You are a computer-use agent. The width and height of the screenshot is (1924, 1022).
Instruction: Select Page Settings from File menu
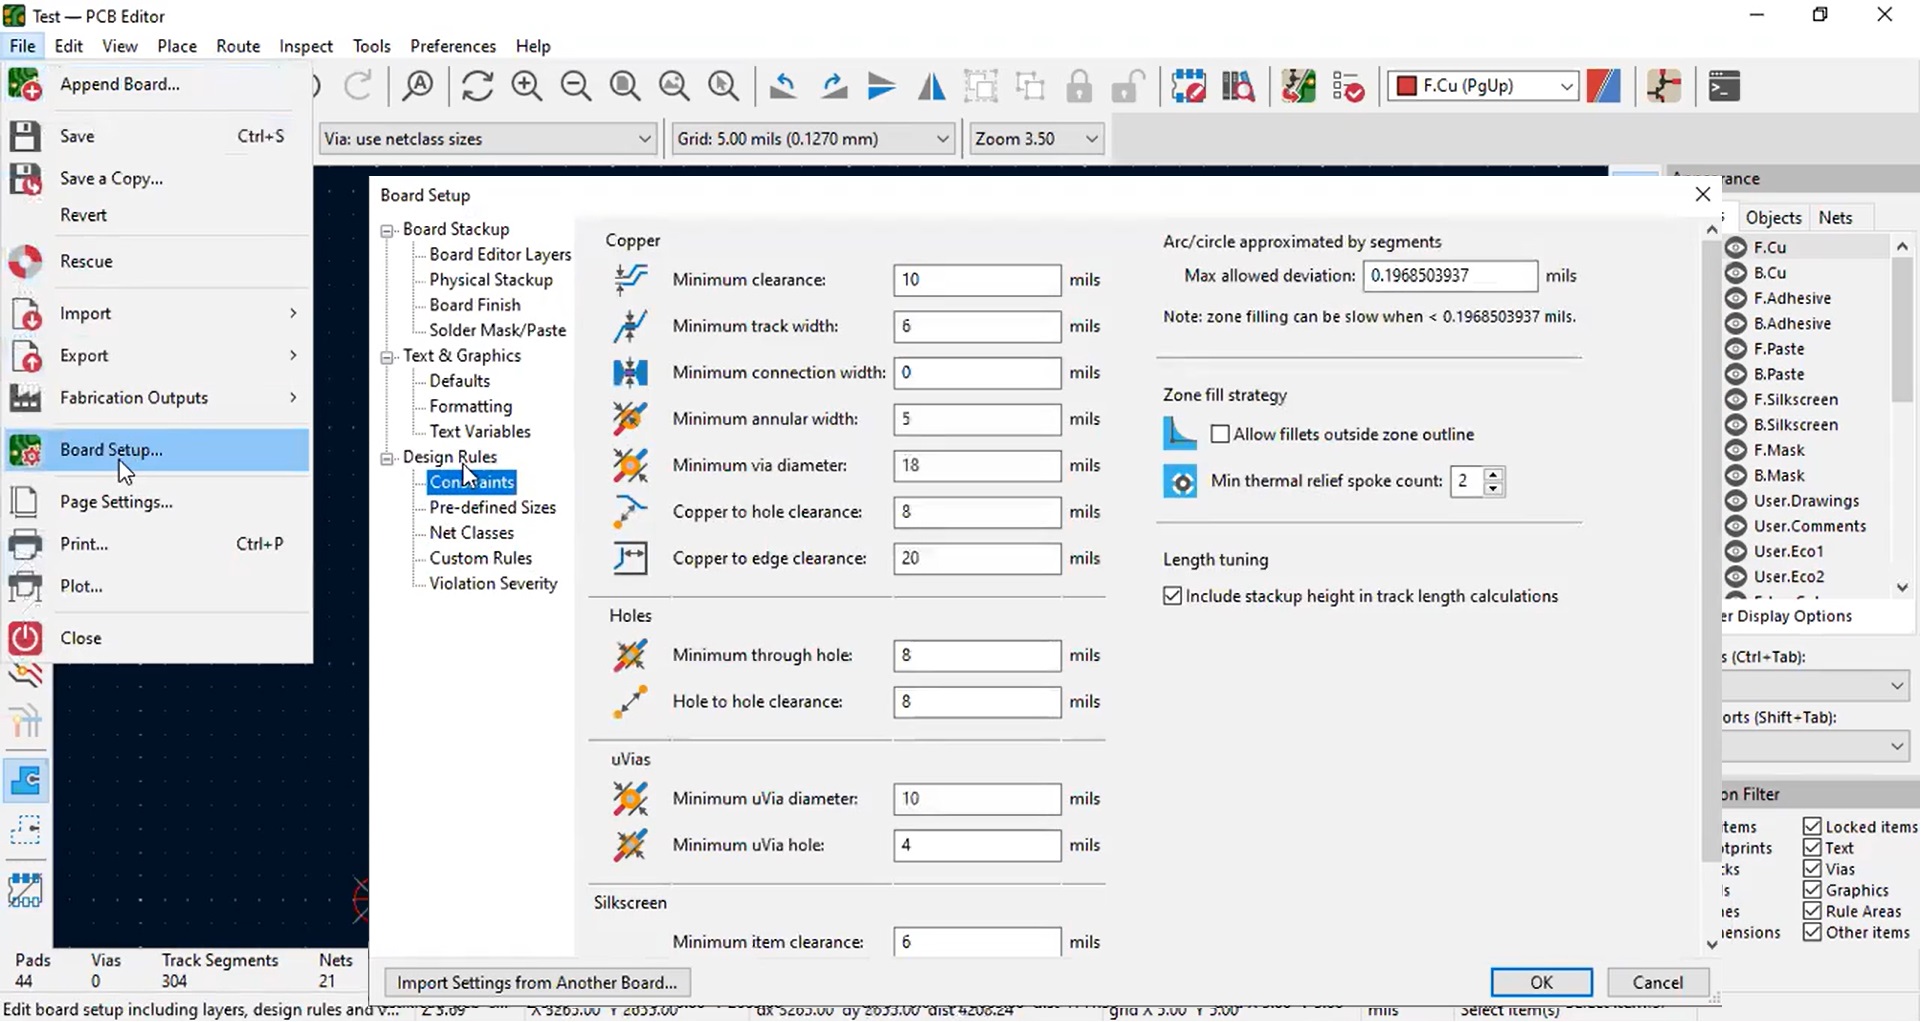[x=116, y=502]
